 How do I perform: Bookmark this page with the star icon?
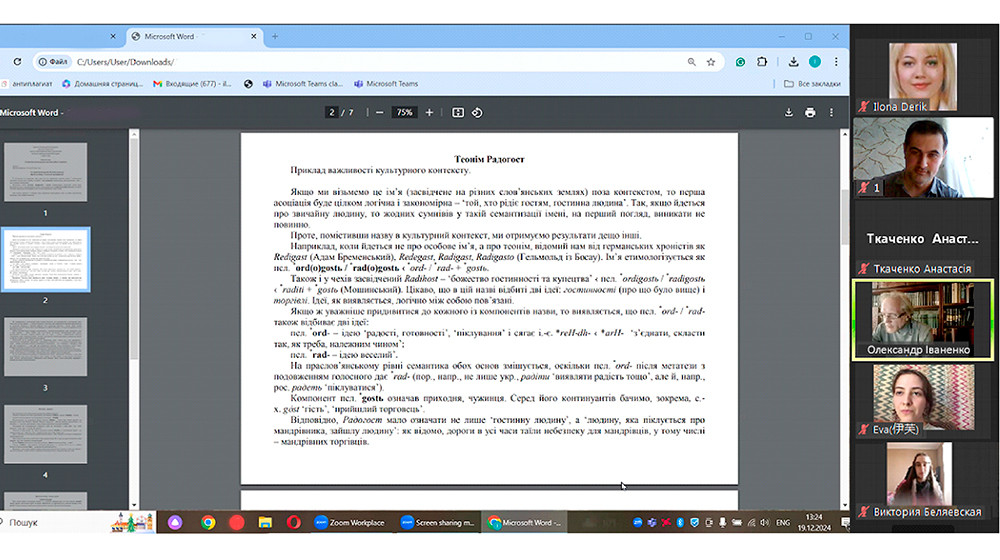click(x=710, y=62)
